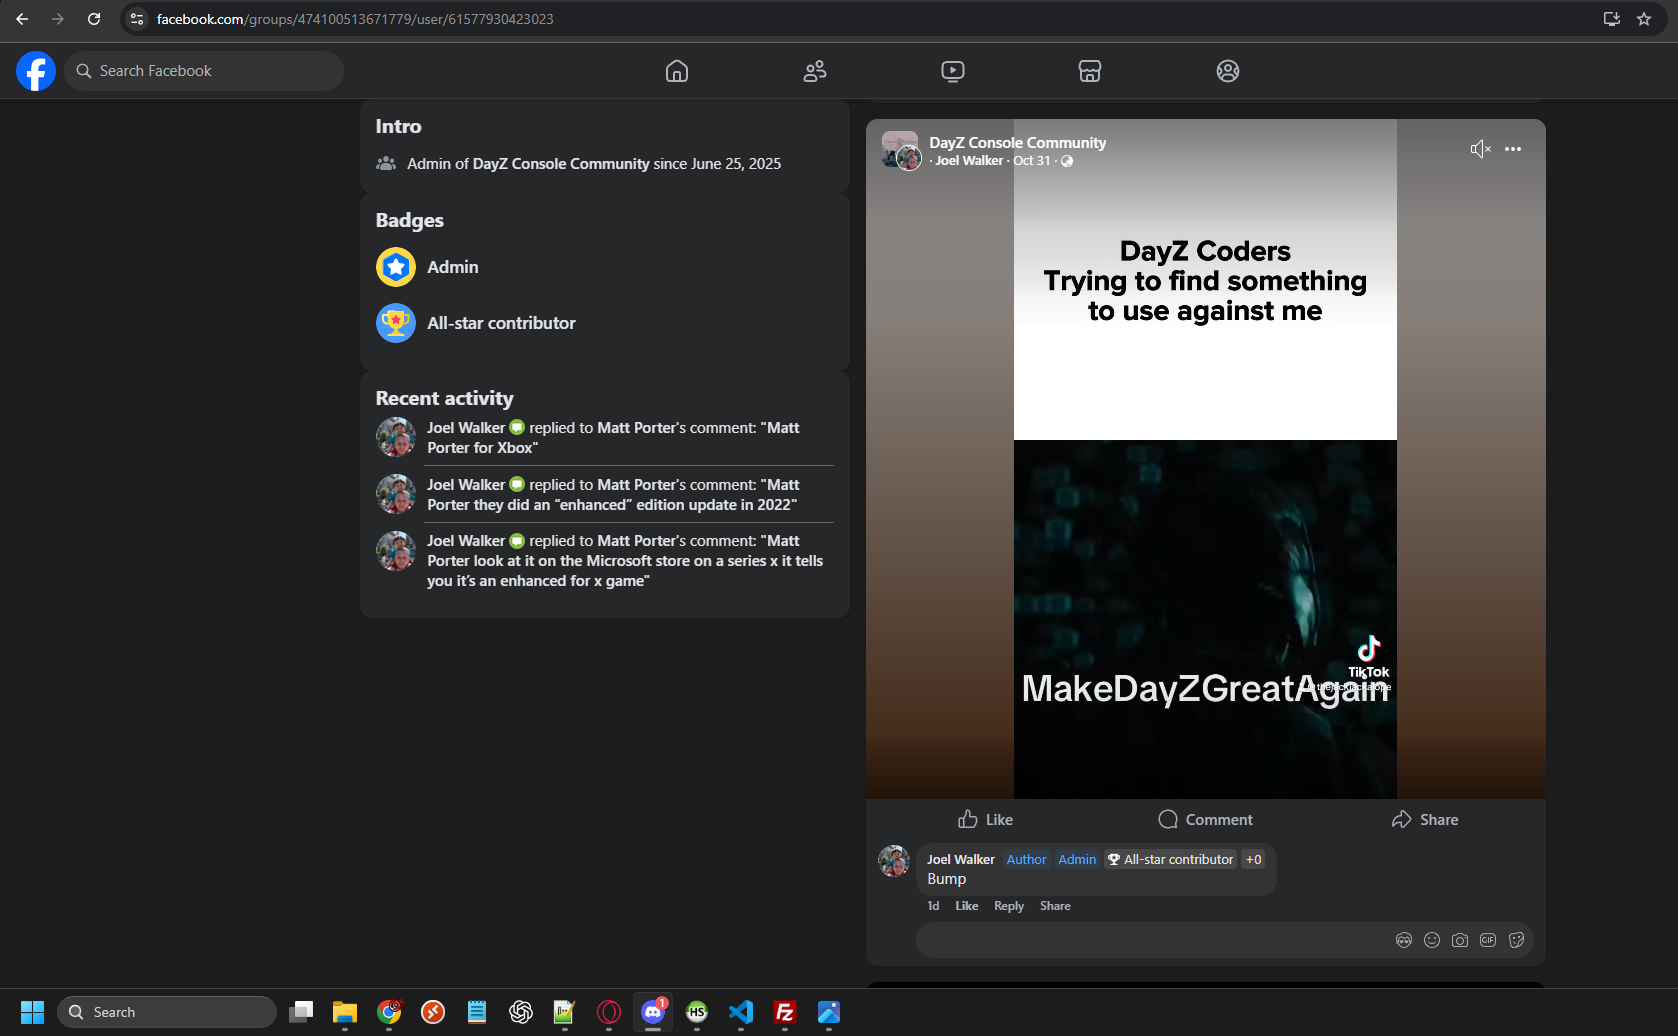The image size is (1678, 1036).
Task: Go to the Home feed icon
Action: point(677,71)
